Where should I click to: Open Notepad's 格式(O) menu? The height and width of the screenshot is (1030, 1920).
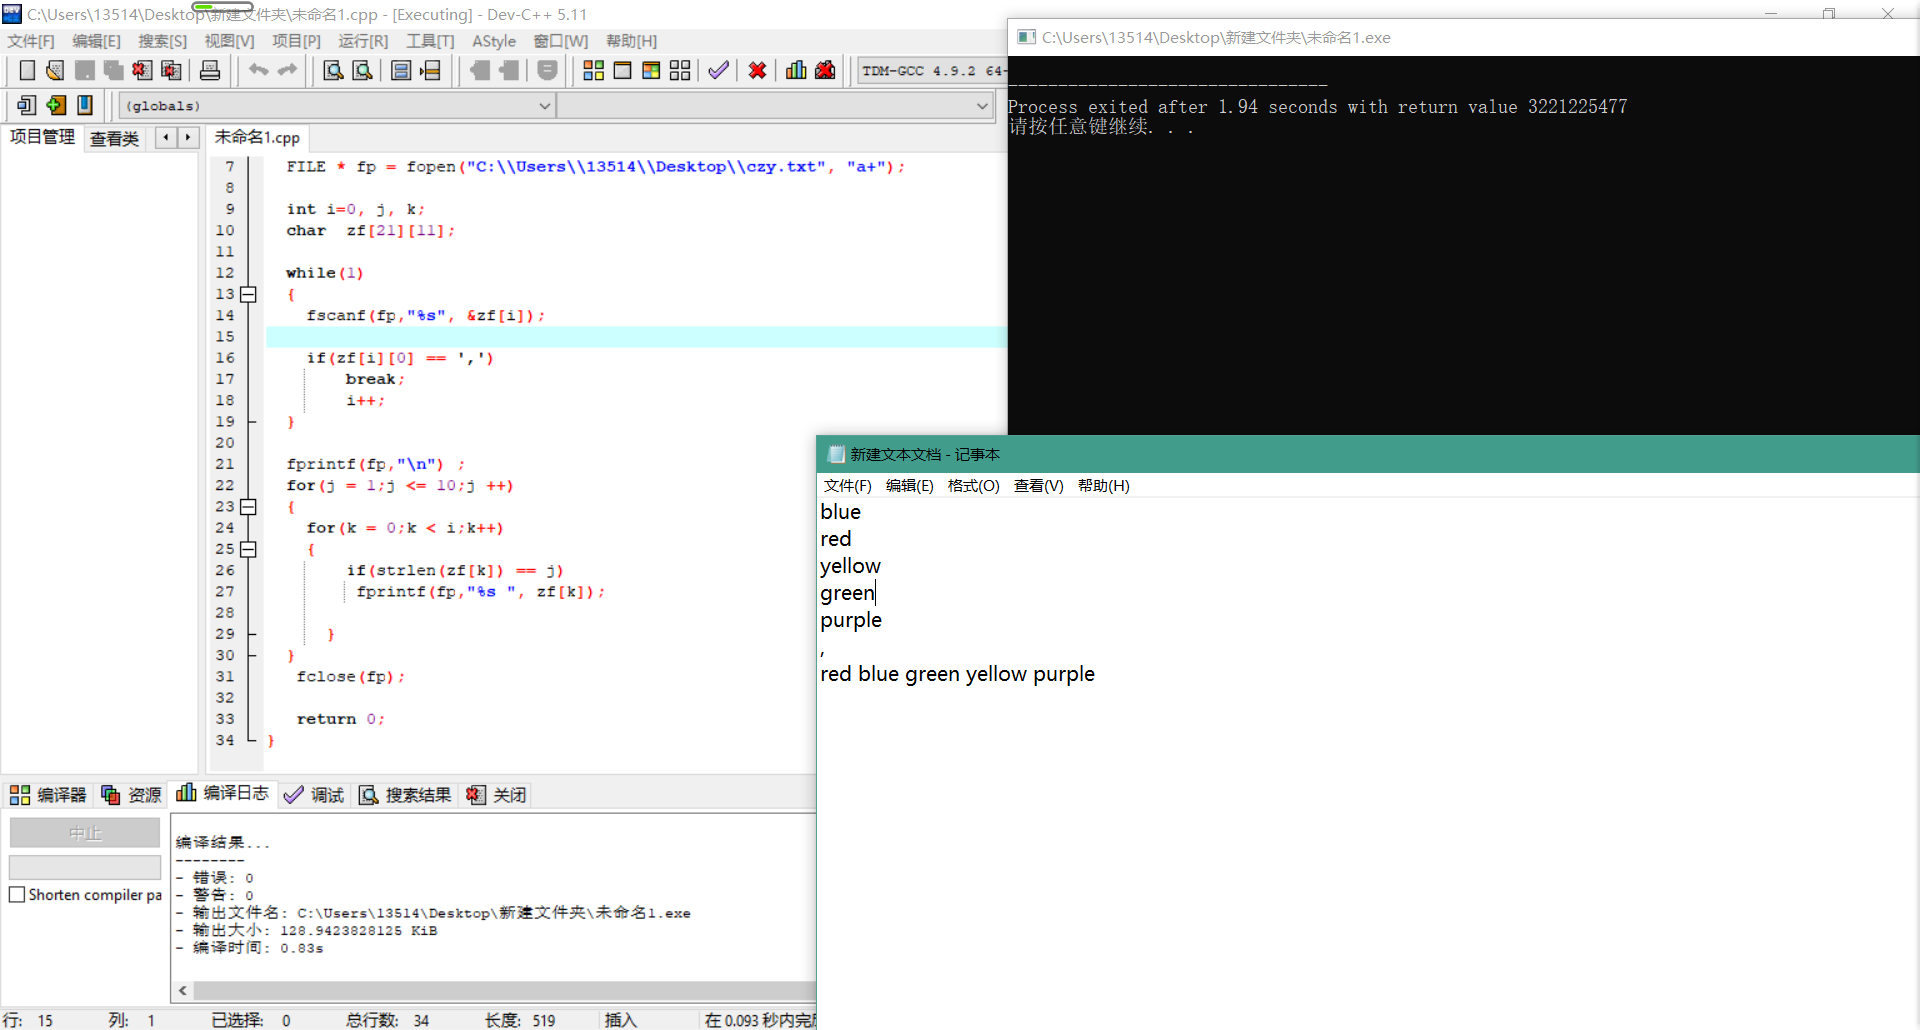[x=973, y=486]
